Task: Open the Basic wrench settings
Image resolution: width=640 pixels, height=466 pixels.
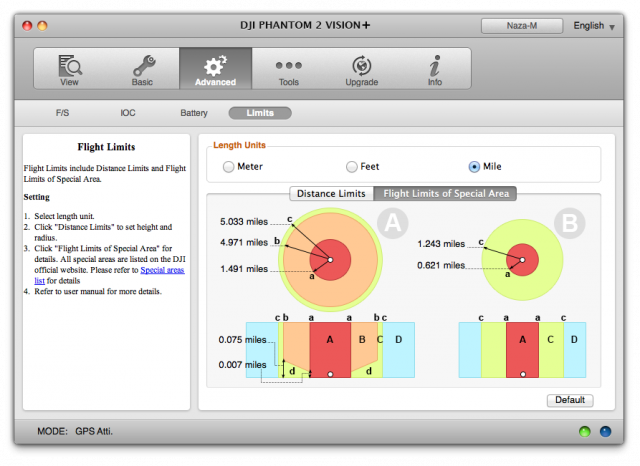Action: tap(142, 69)
